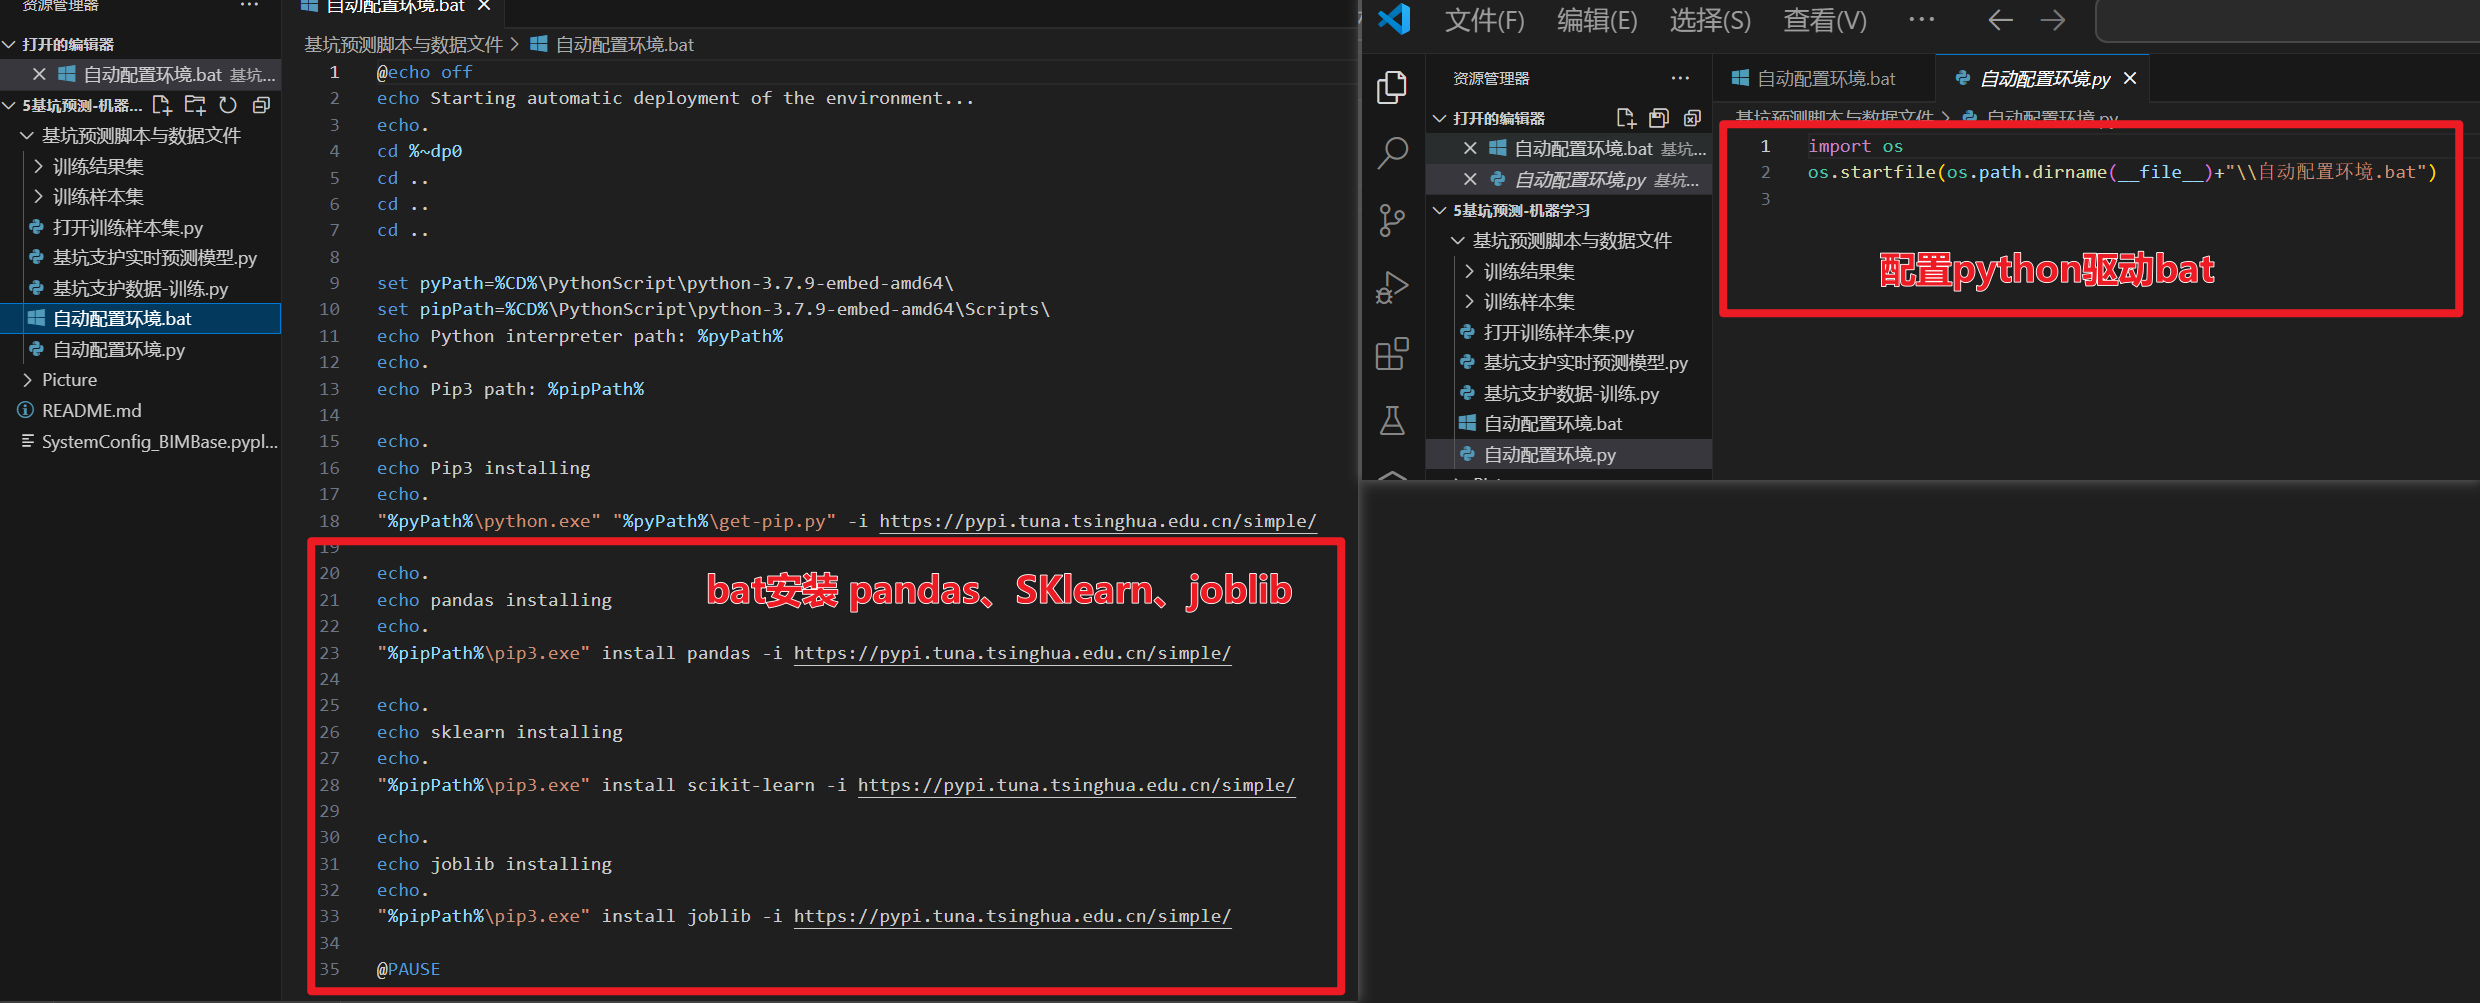Expand the Picture folder in left window
The image size is (2480, 1003).
[27, 380]
